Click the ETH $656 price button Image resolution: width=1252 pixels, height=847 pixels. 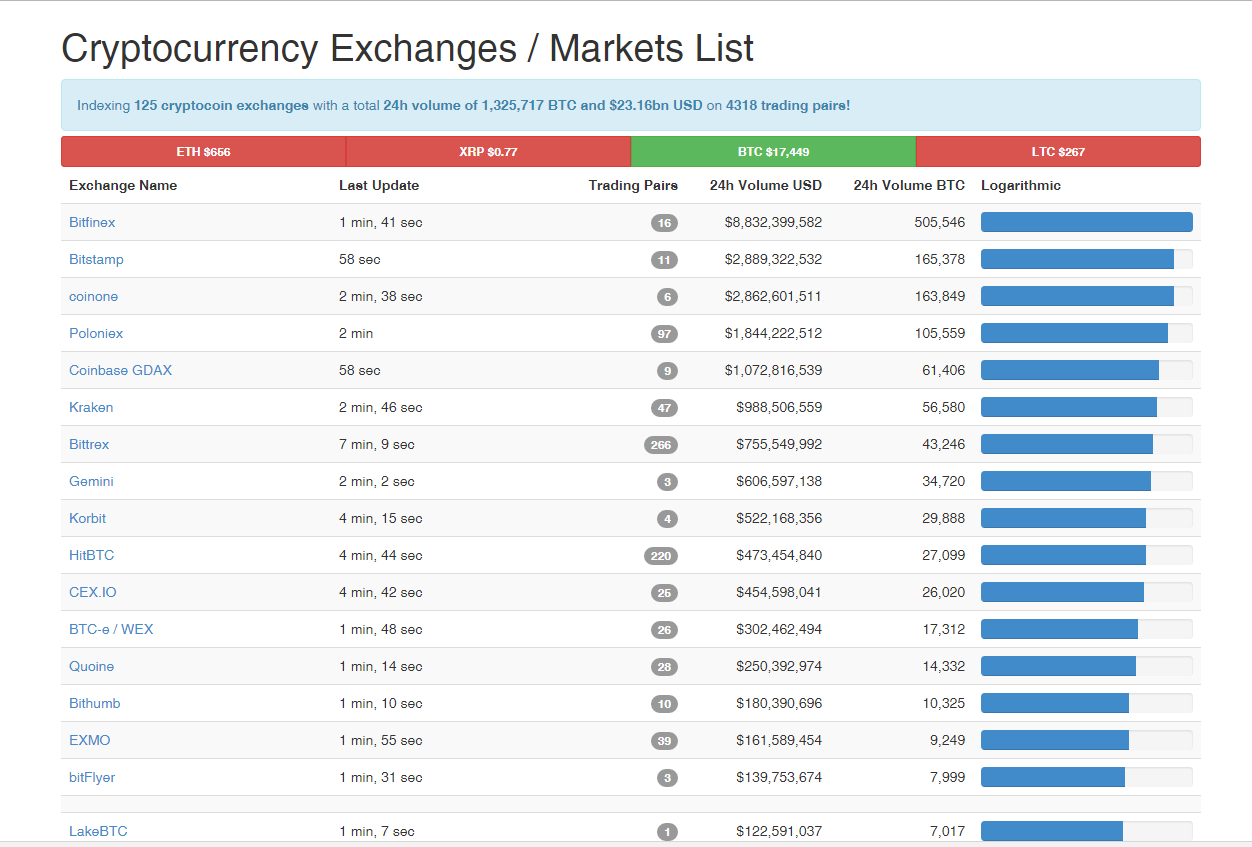coord(203,152)
